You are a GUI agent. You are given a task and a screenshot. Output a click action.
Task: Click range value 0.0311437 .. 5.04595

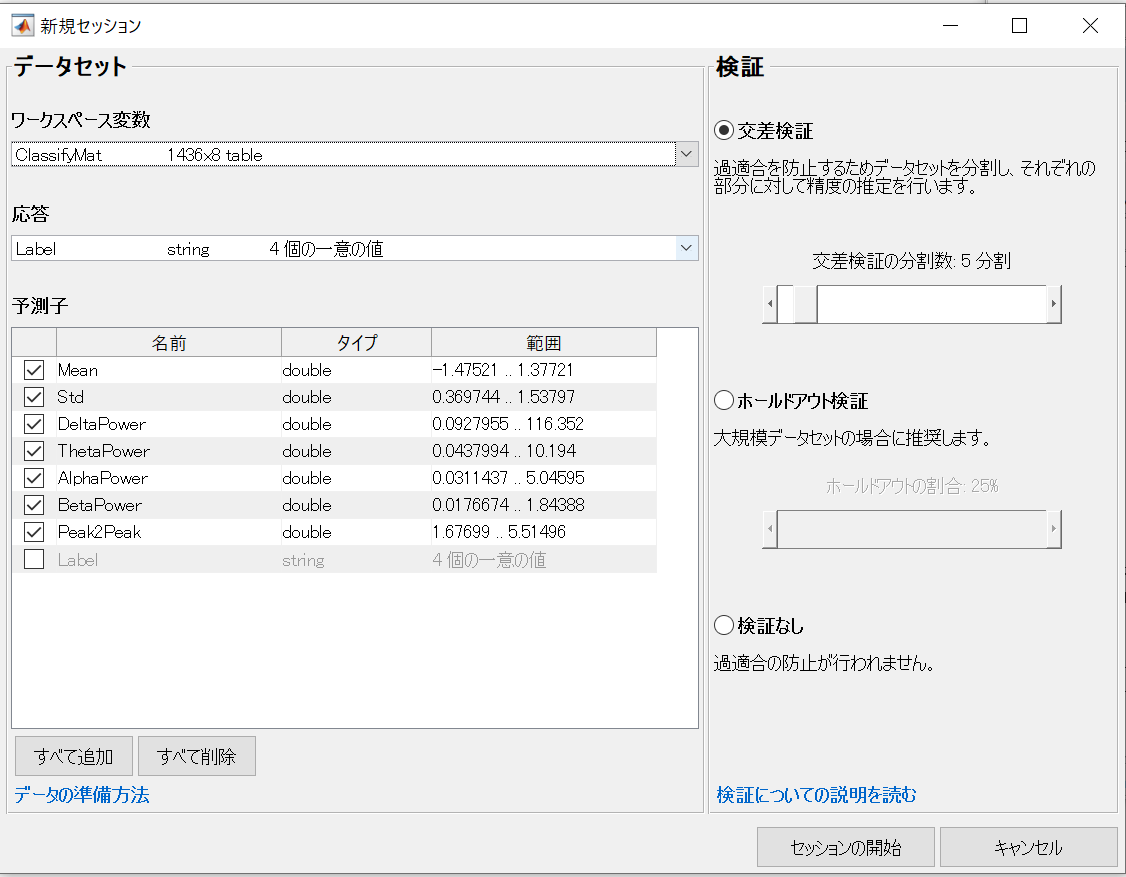(x=508, y=478)
